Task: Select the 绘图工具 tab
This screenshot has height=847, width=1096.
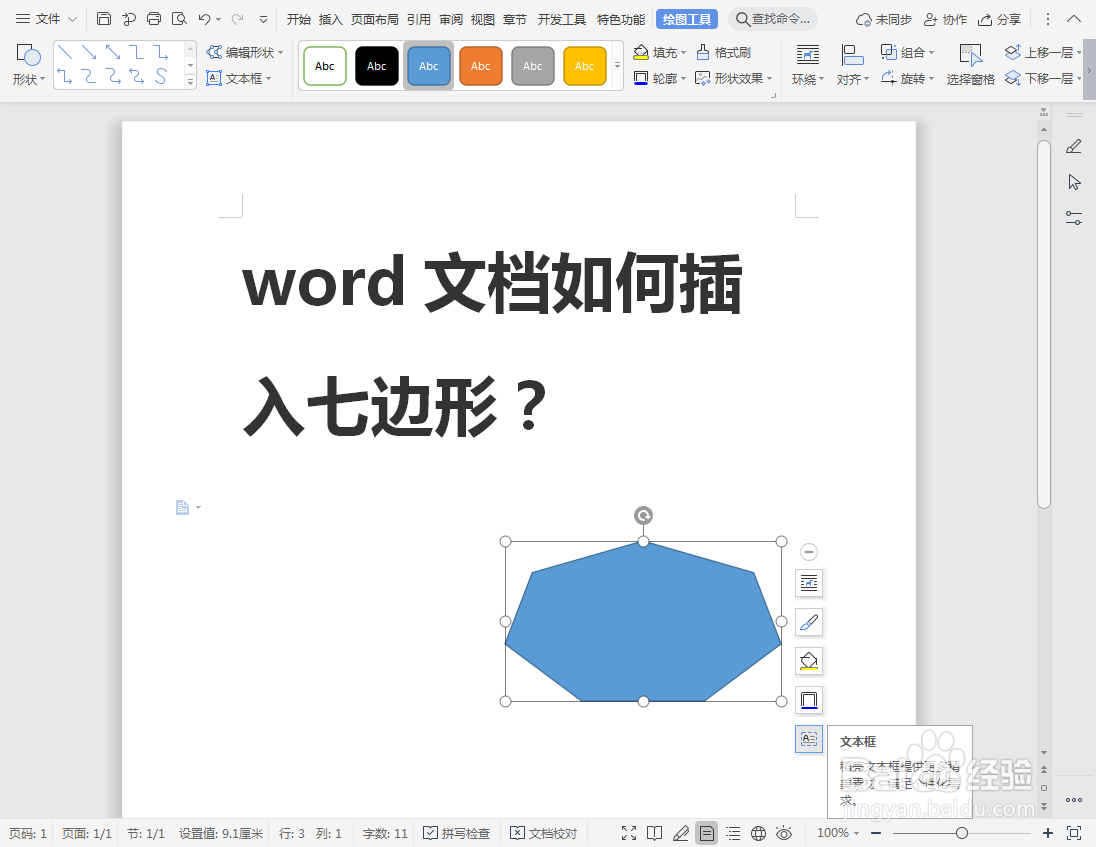Action: point(686,18)
